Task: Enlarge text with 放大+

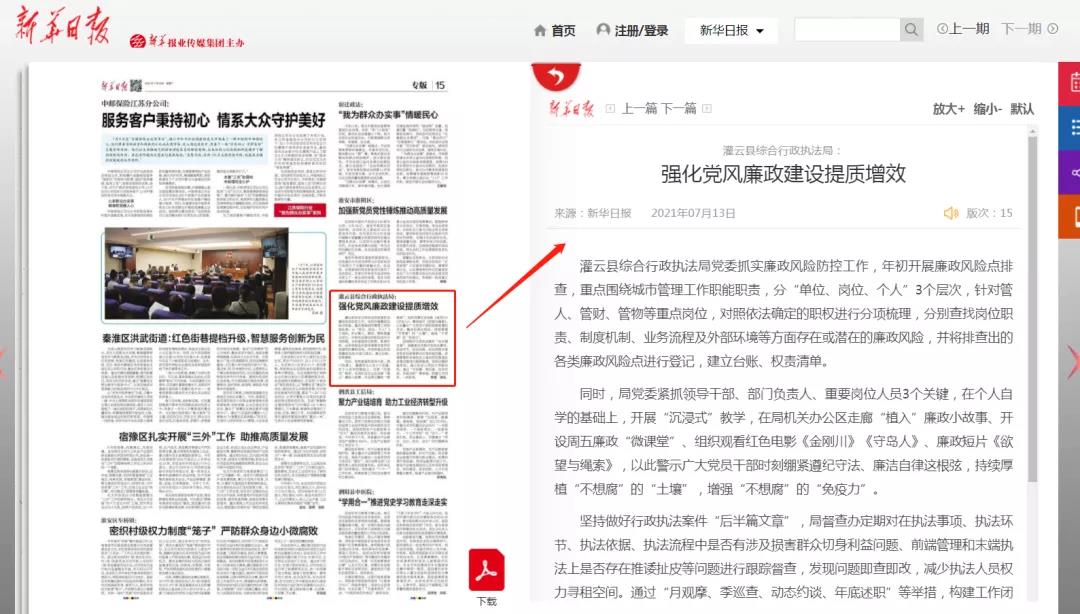Action: click(x=948, y=109)
